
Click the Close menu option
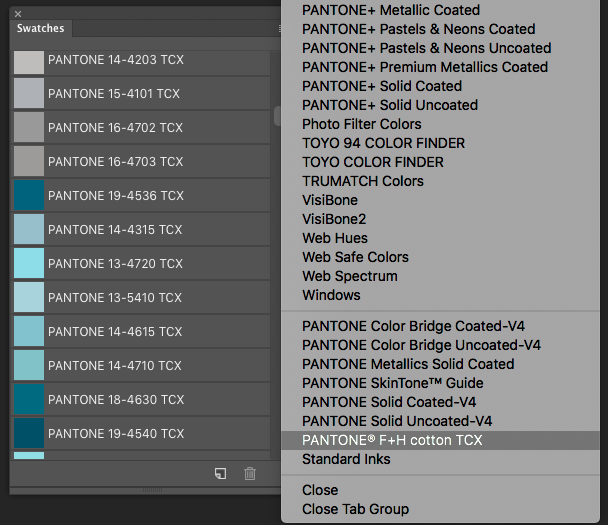tap(320, 490)
